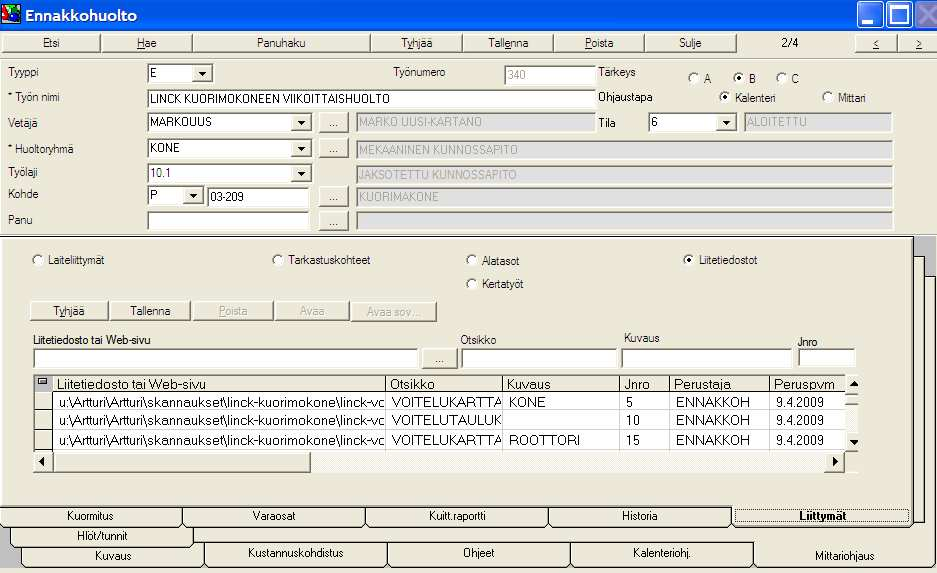Screen dimensions: 937x573
Task: Click the Liitetiedosto tai Web-sivu input field
Action: pos(226,358)
